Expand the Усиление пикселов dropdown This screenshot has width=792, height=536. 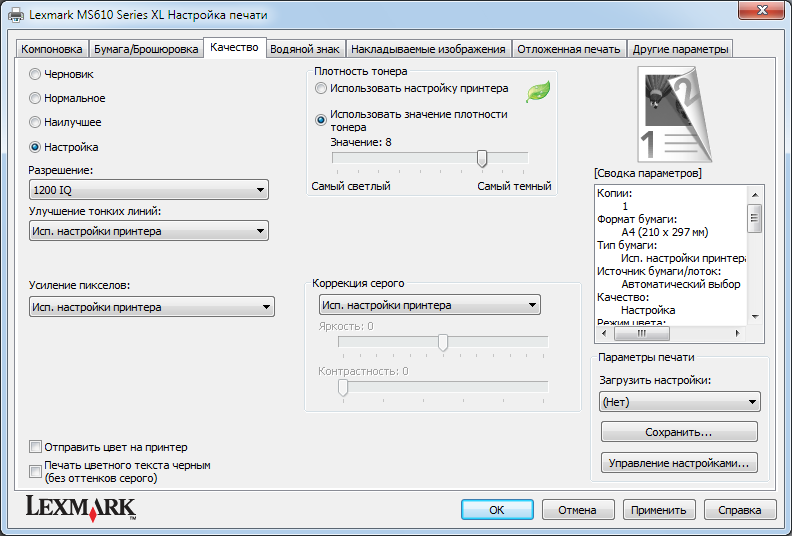point(152,307)
